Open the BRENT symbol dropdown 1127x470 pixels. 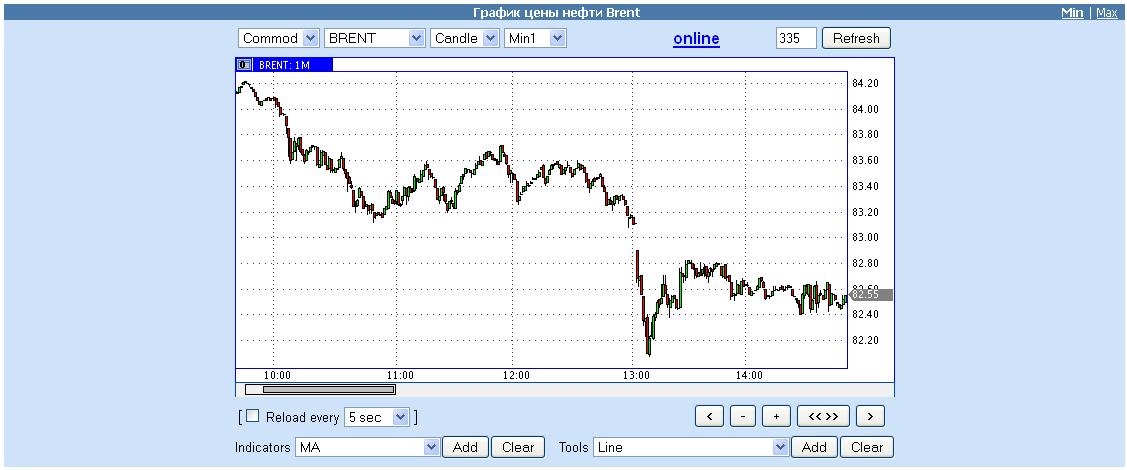click(375, 38)
